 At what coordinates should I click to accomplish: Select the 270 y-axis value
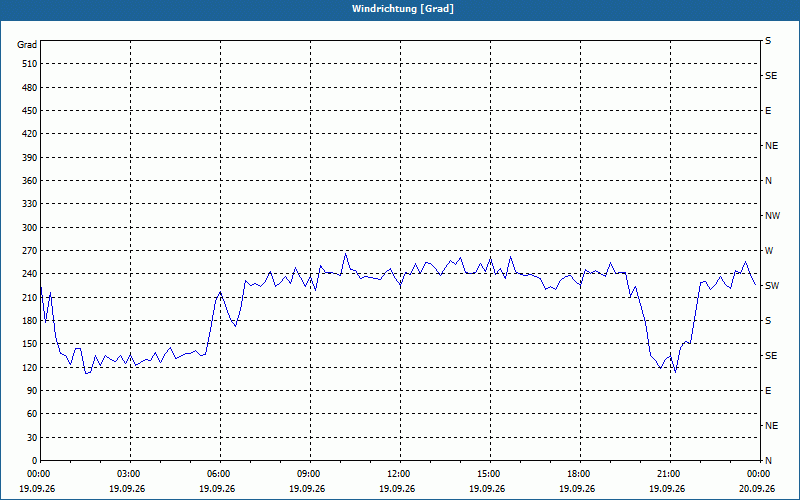(29, 251)
